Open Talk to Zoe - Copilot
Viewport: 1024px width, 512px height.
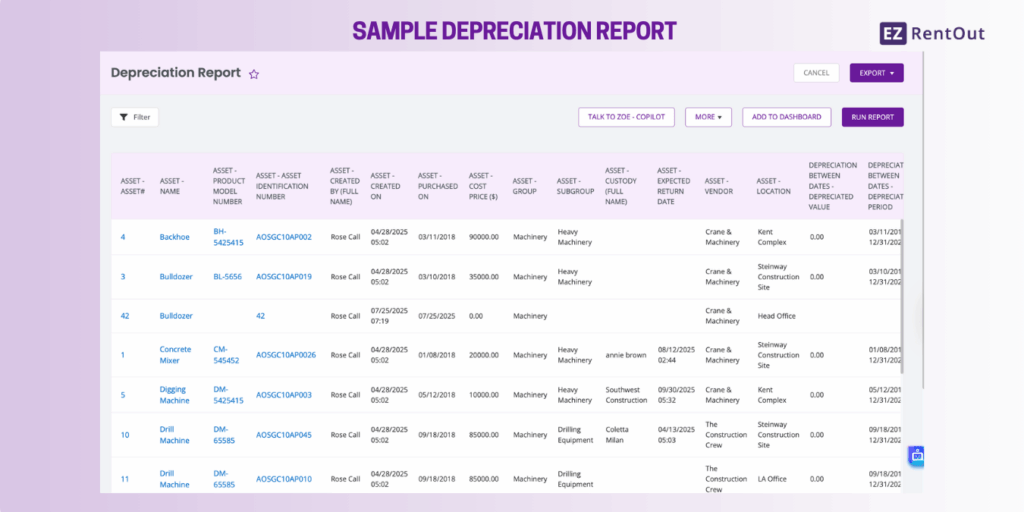tap(626, 117)
